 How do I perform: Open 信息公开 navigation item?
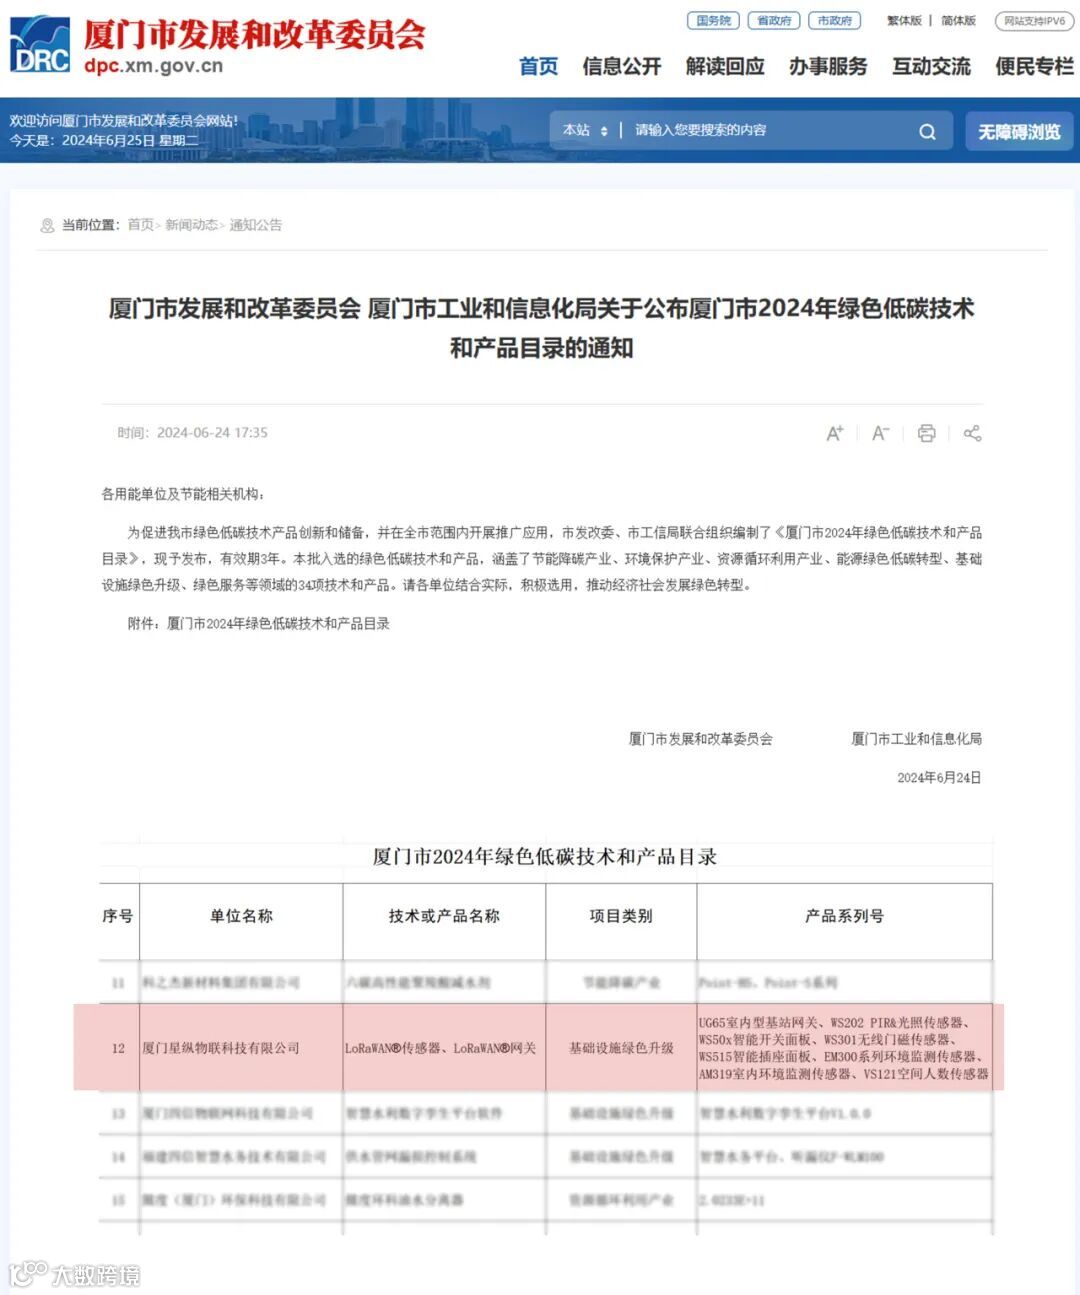tap(622, 66)
